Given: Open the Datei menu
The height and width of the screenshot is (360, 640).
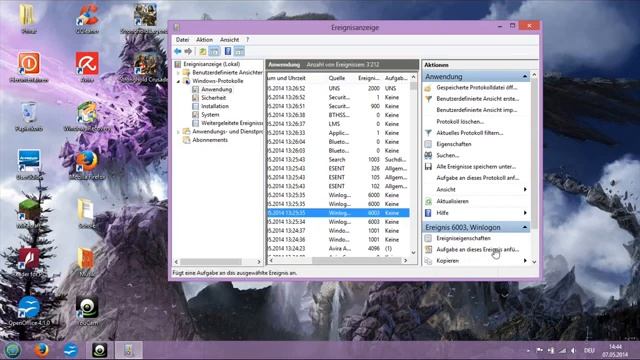Looking at the screenshot, I should tap(182, 40).
